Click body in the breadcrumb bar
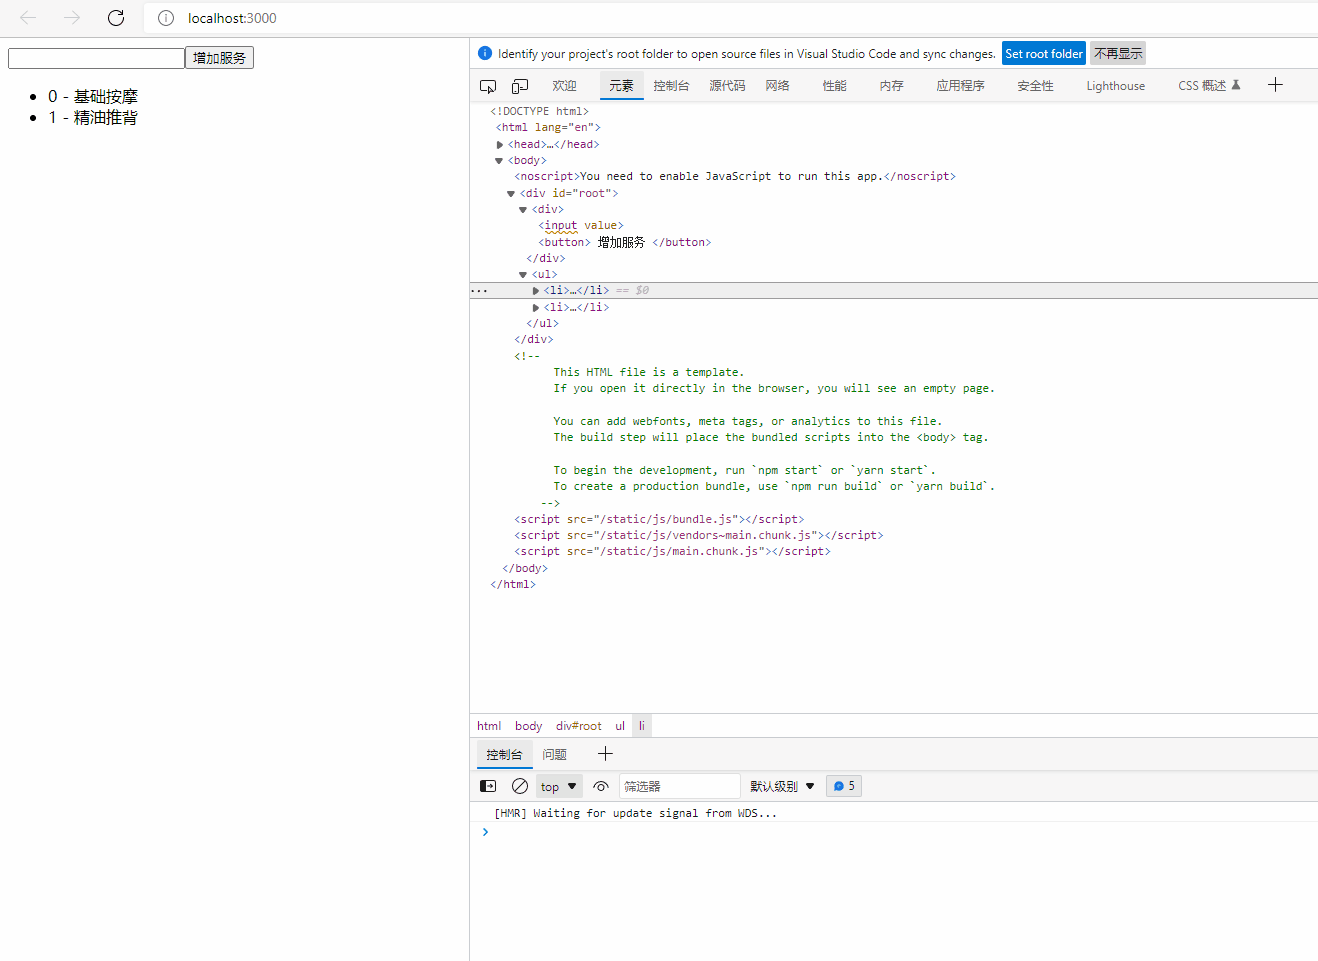The width and height of the screenshot is (1318, 961). (528, 726)
